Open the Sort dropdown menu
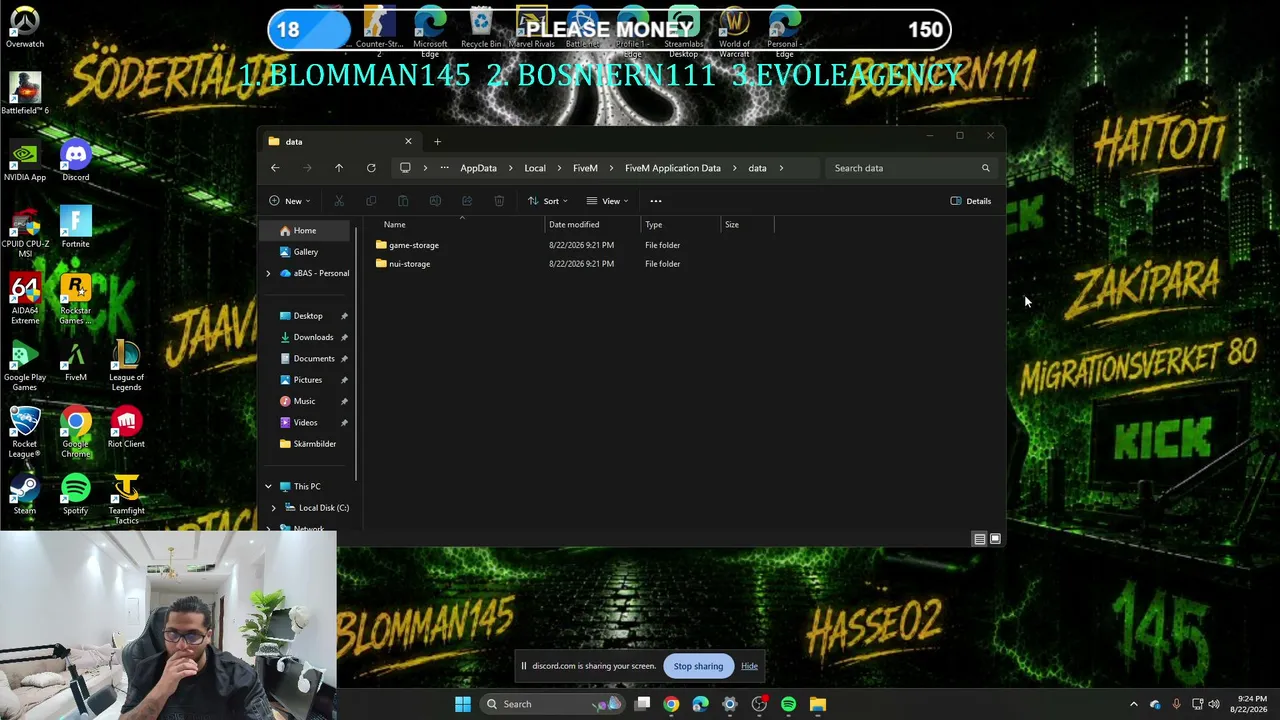This screenshot has width=1280, height=720. pyautogui.click(x=548, y=201)
